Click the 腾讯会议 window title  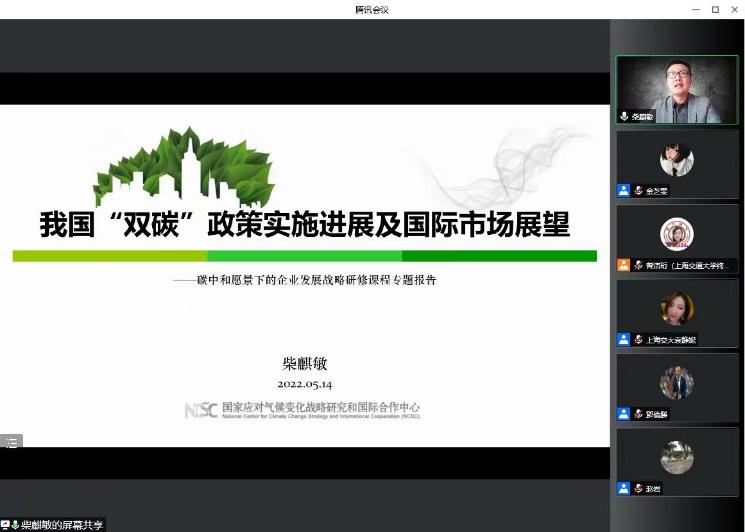[372, 9]
